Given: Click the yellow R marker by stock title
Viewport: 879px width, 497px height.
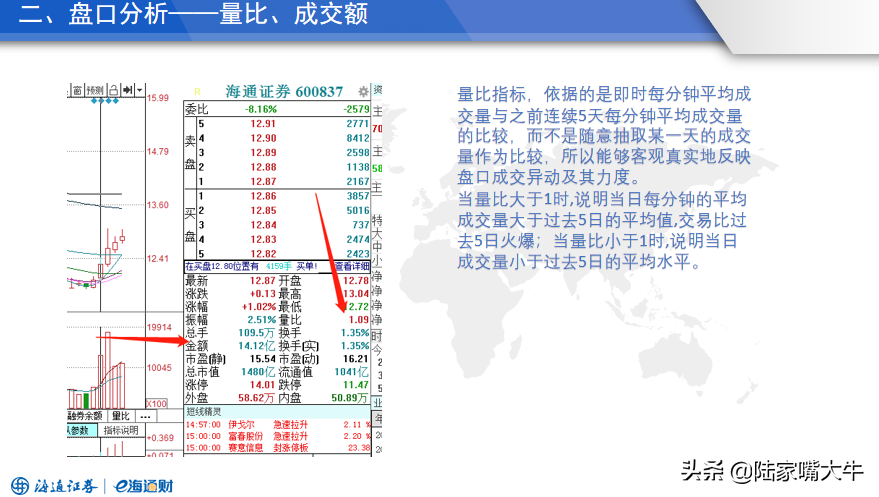Looking at the screenshot, I should coord(197,92).
